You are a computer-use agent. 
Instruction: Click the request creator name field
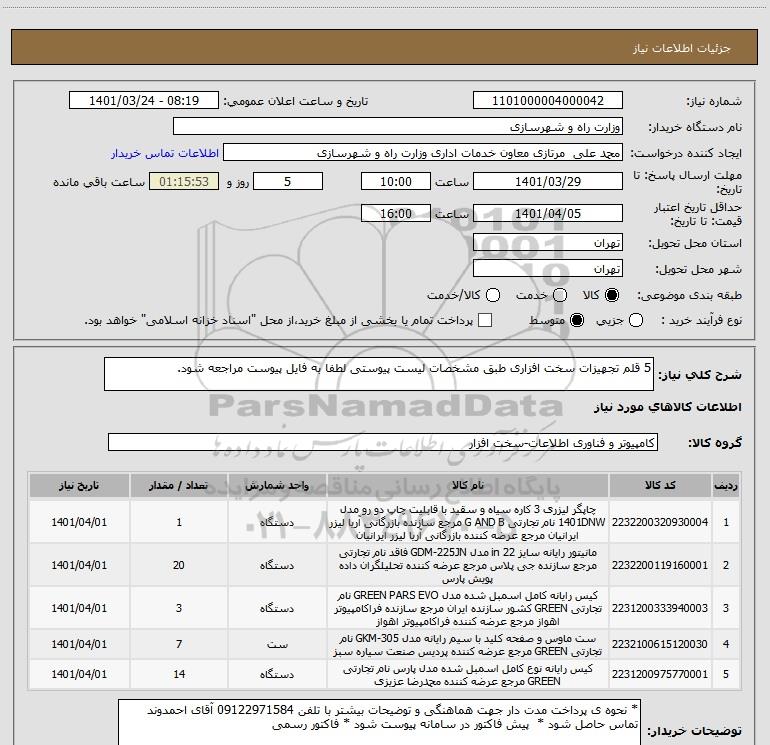pos(423,153)
